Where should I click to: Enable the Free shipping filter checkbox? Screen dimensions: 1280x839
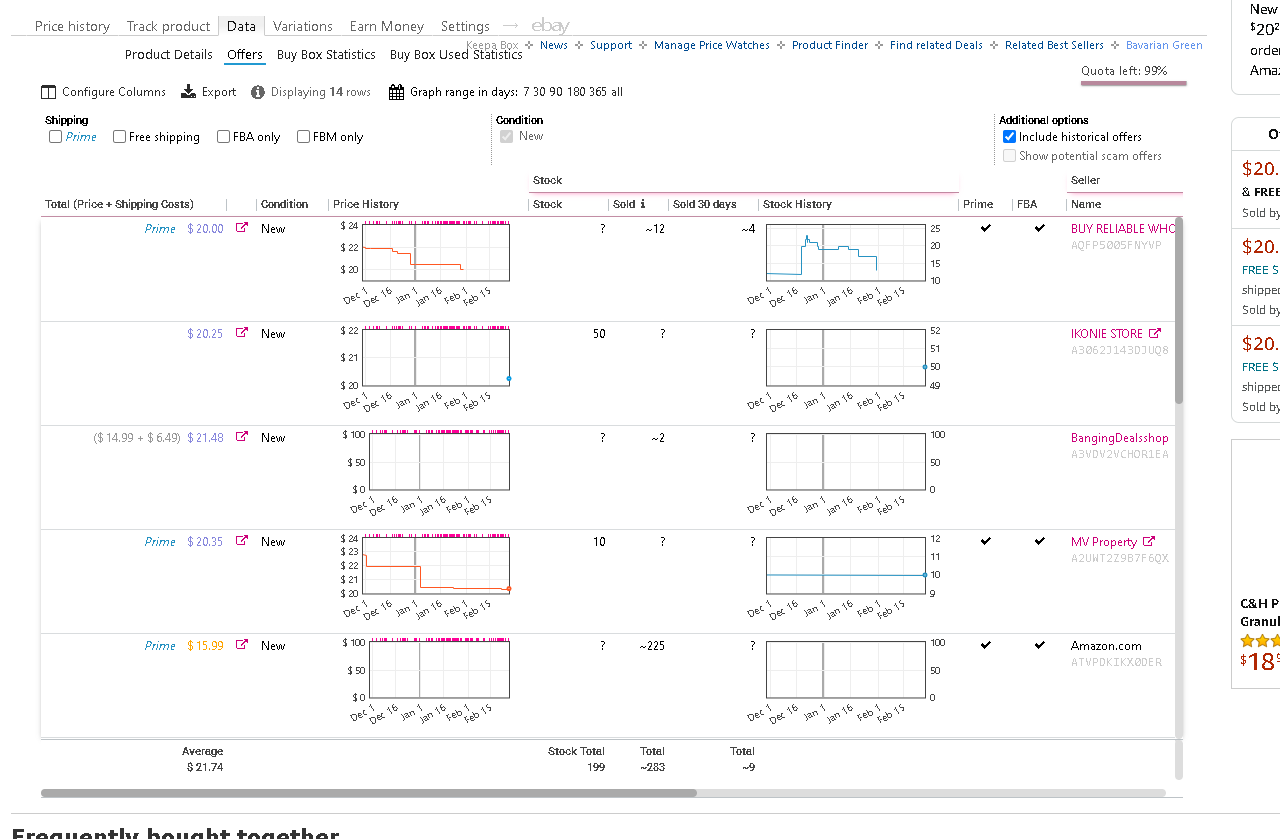[120, 137]
